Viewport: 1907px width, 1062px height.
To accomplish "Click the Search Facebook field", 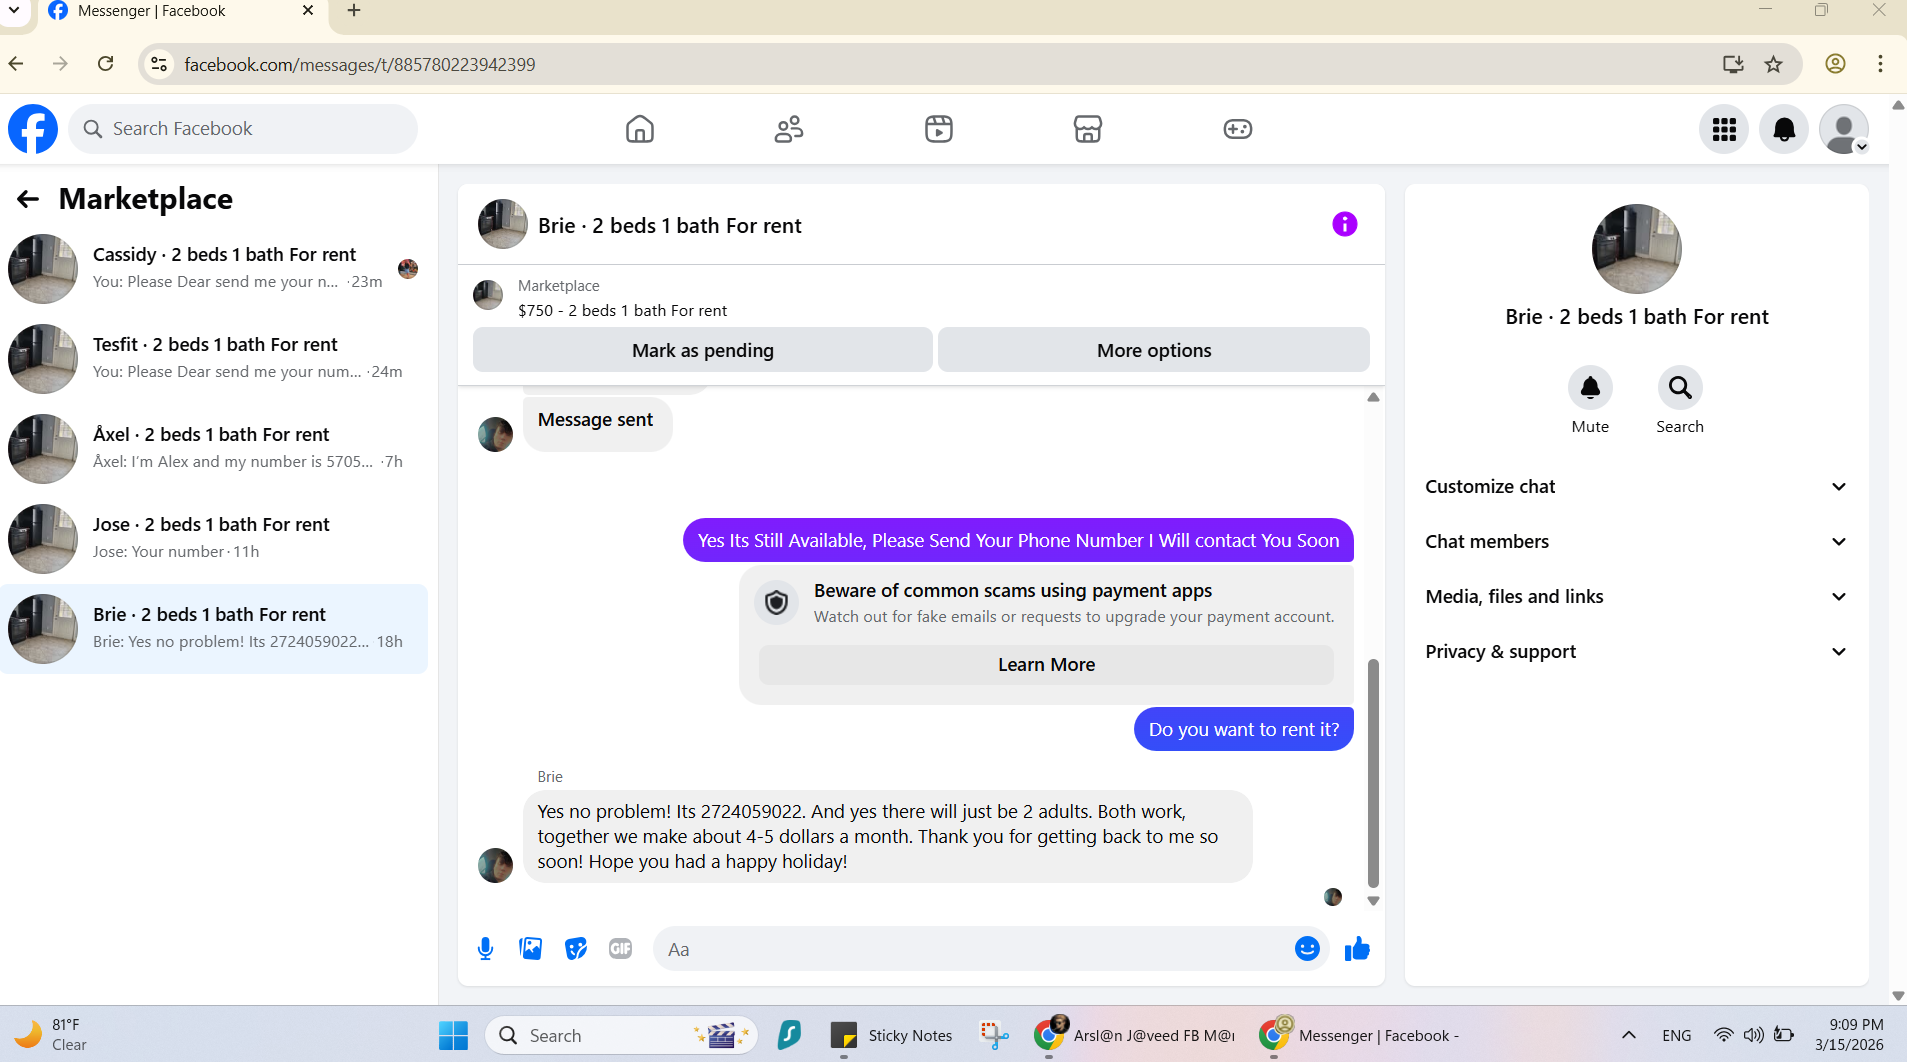I will coord(243,129).
